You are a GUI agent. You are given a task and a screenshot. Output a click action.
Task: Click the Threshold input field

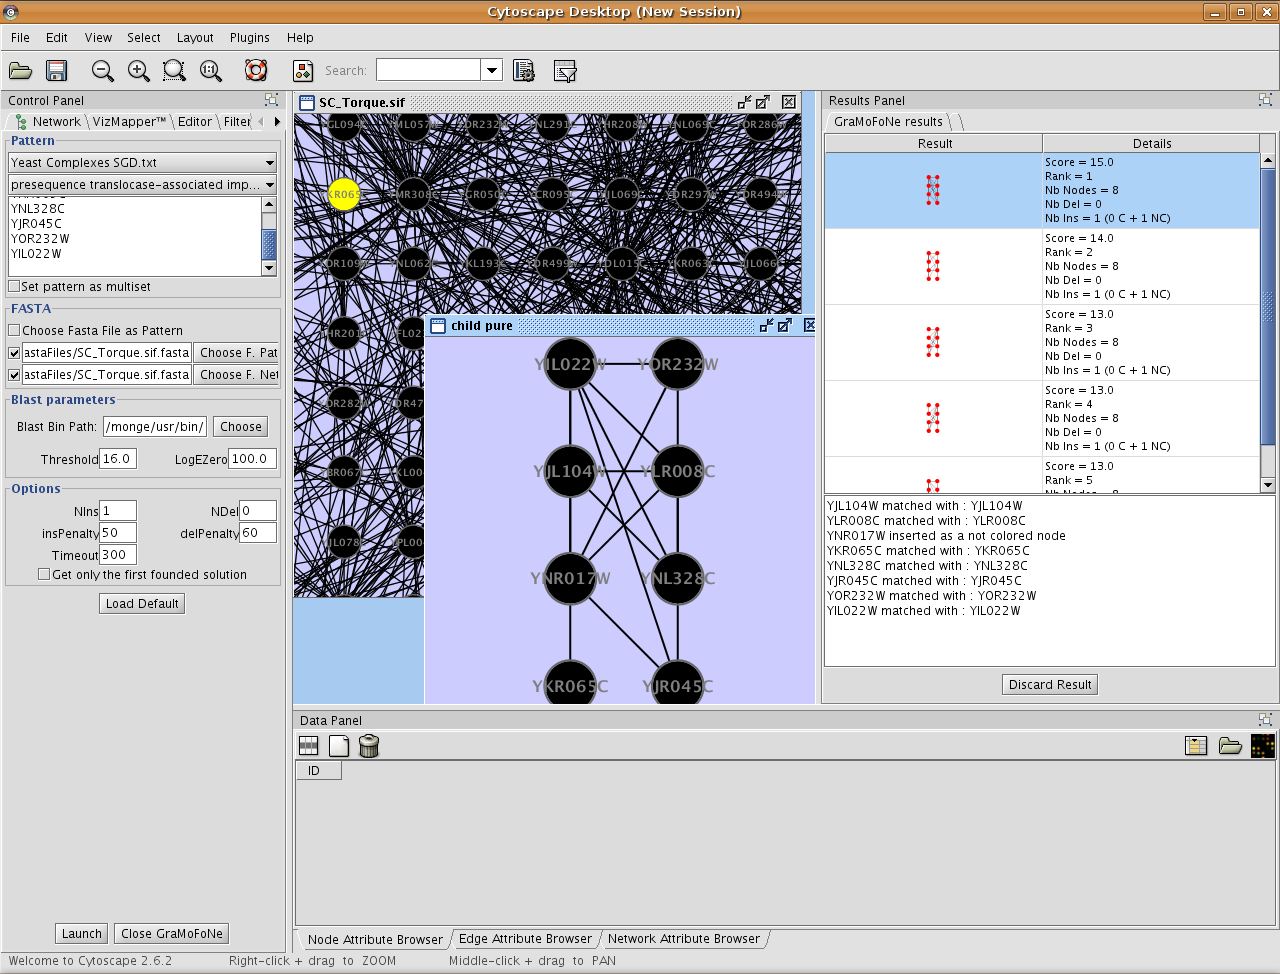[x=118, y=459]
